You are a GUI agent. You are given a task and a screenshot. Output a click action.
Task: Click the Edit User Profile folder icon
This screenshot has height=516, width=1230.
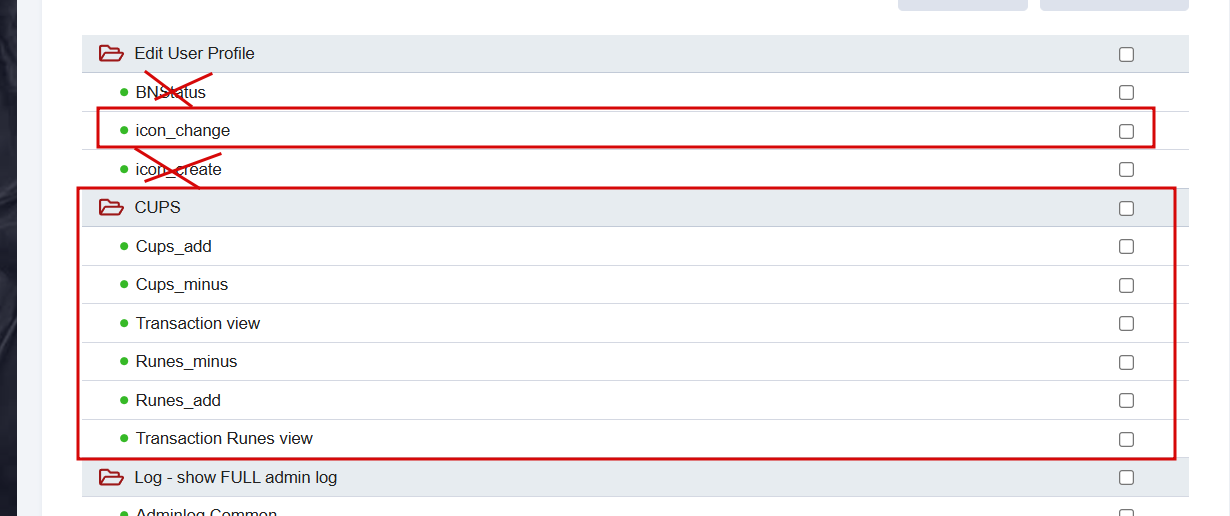tap(111, 54)
